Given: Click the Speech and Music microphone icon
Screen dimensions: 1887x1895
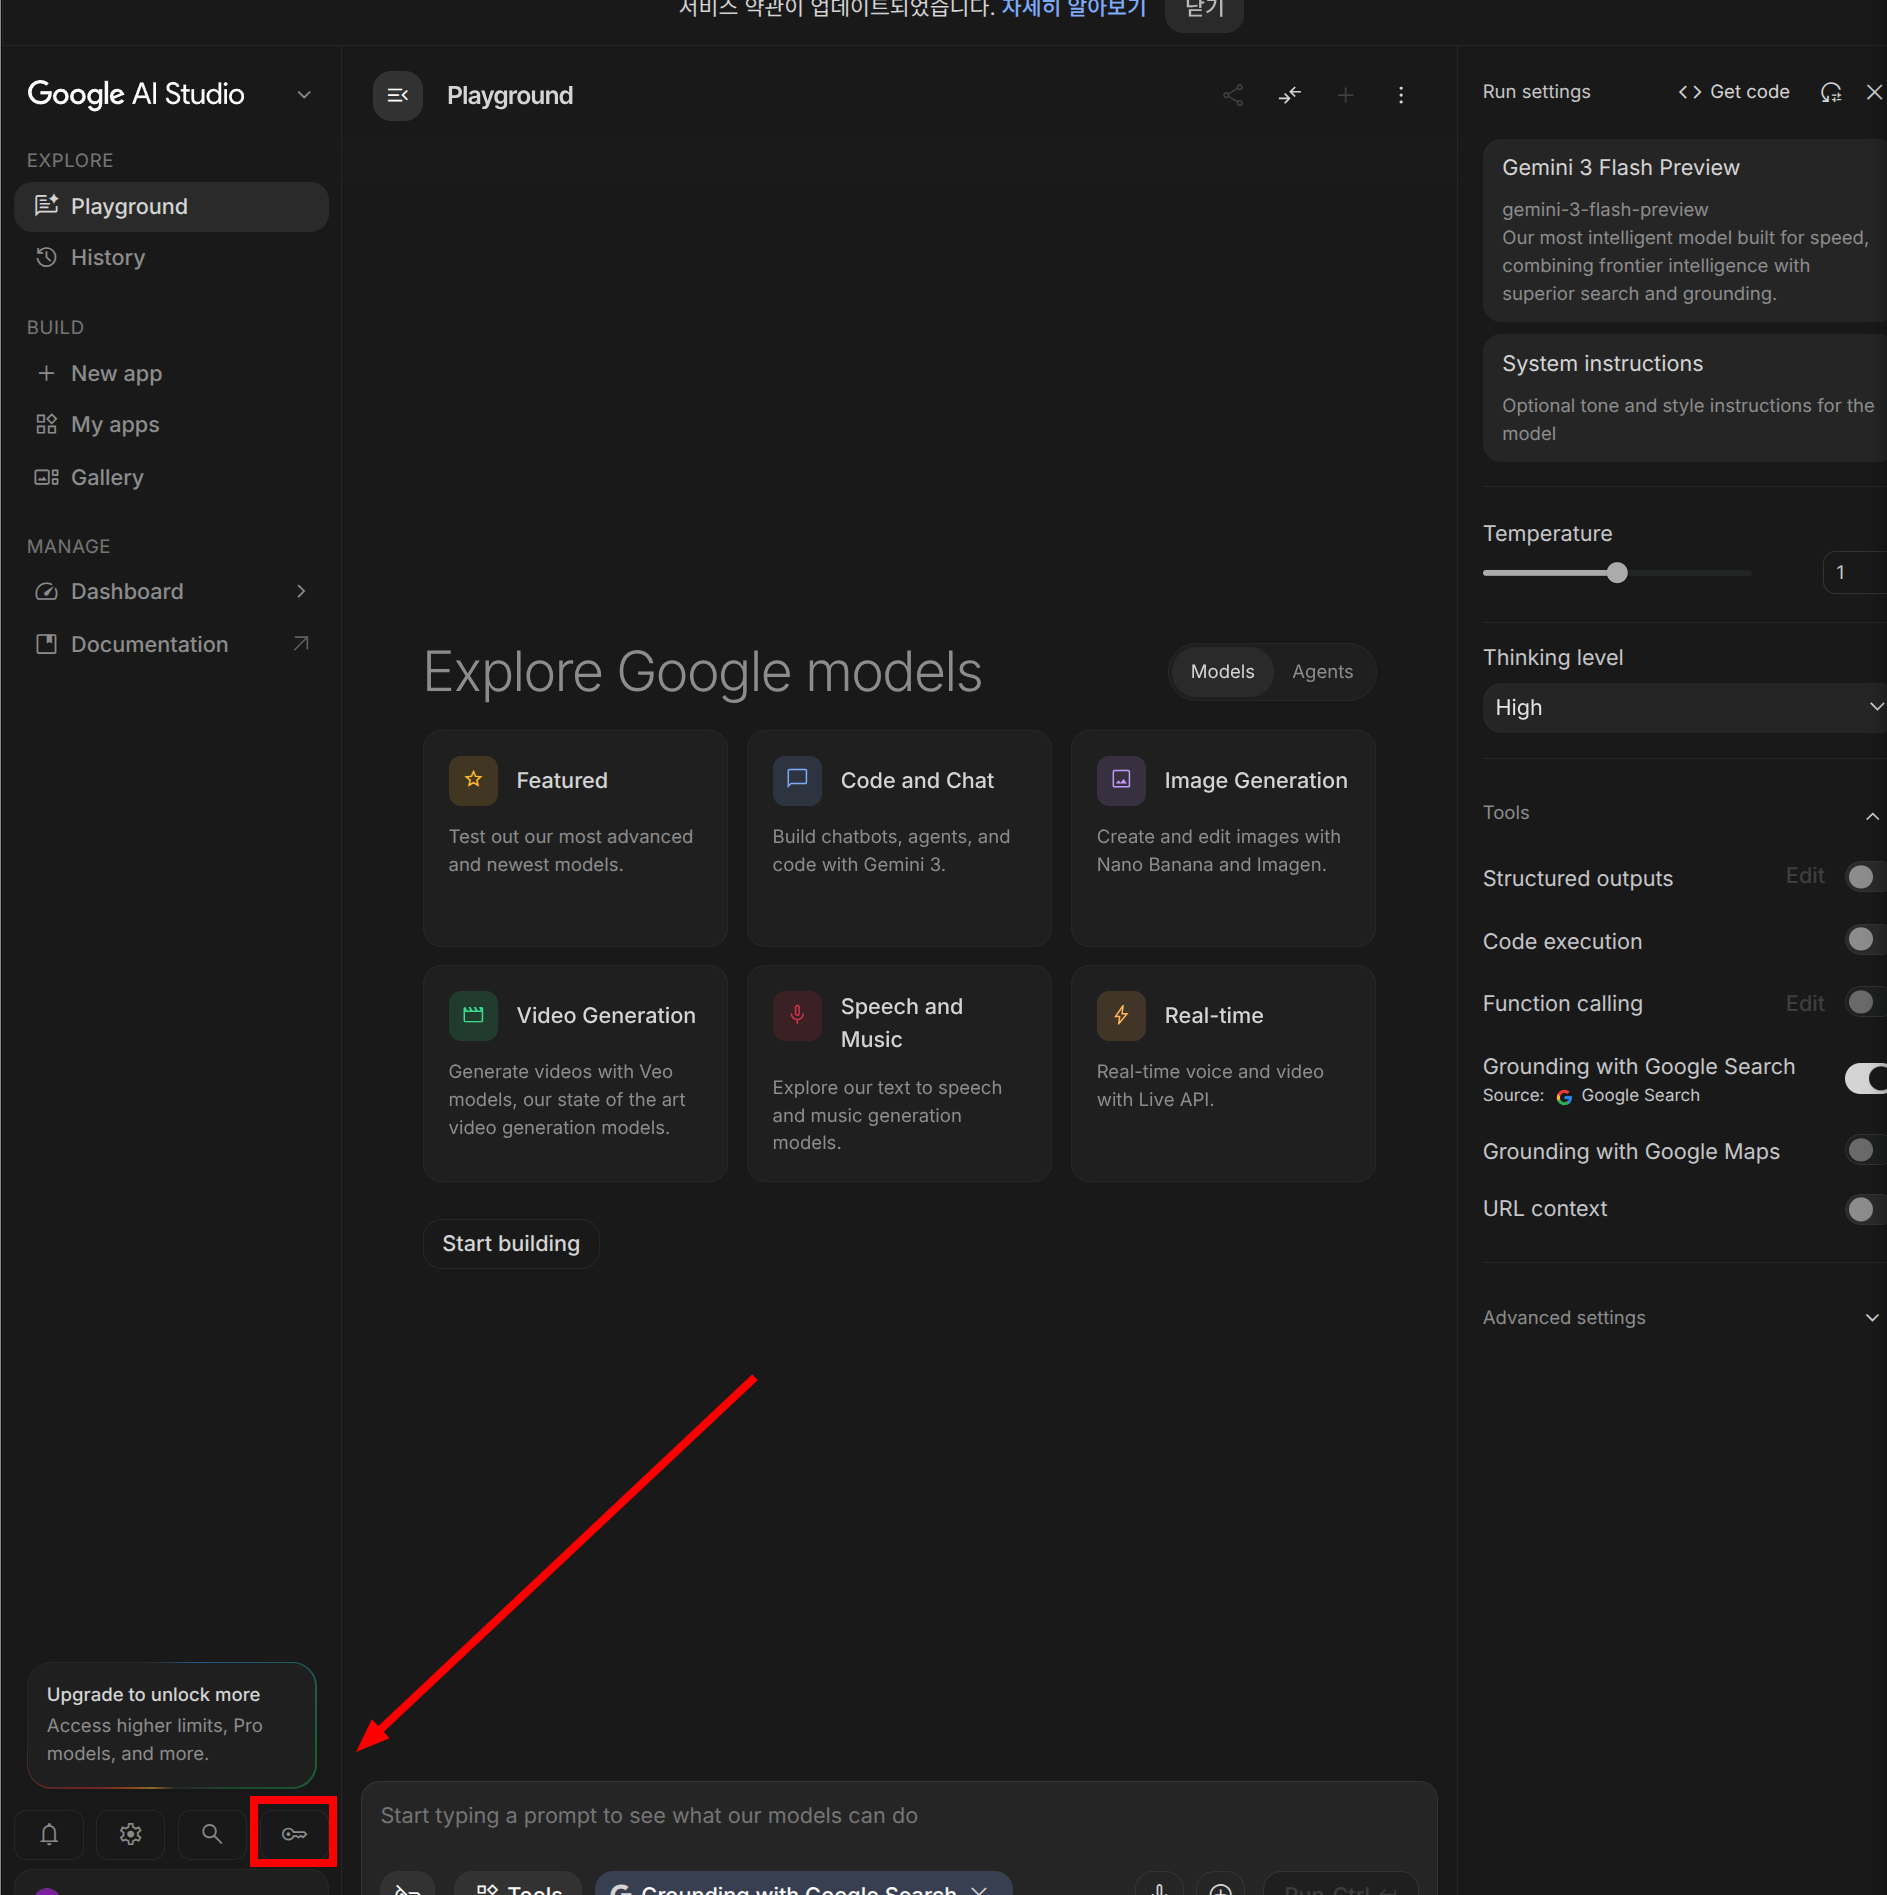Looking at the screenshot, I should tap(797, 1015).
